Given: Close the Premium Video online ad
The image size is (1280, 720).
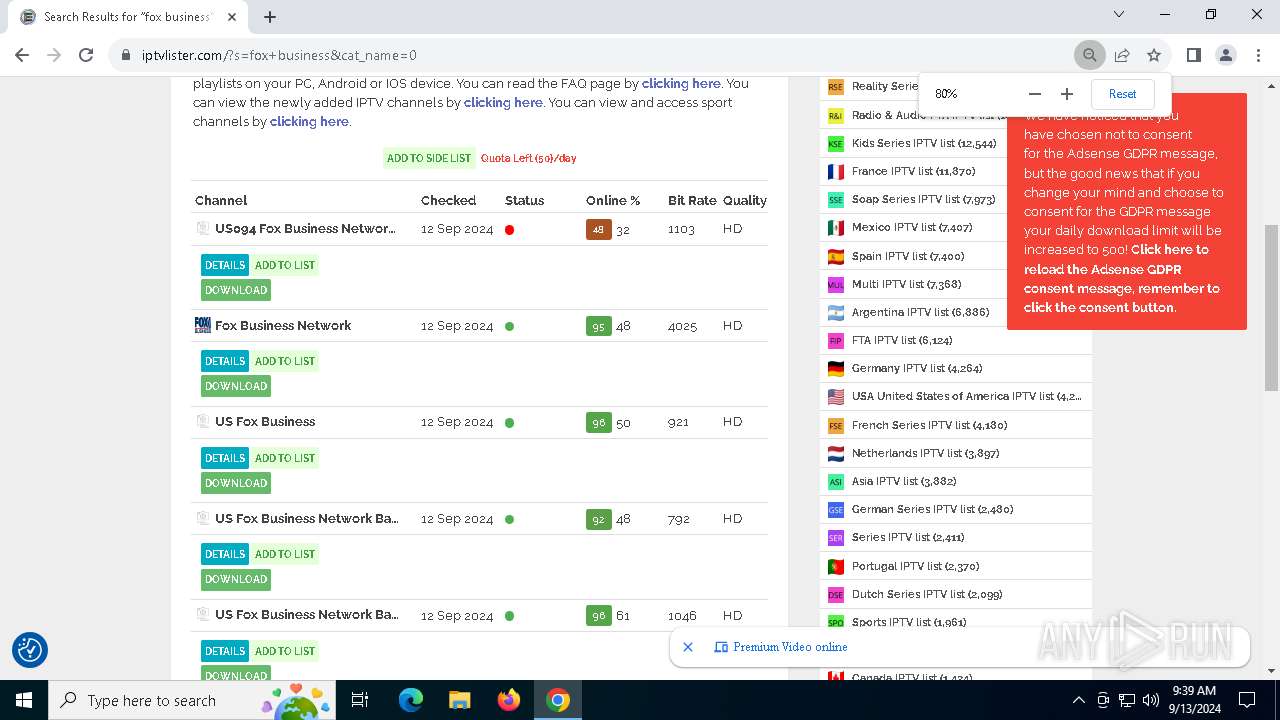Looking at the screenshot, I should [x=688, y=647].
